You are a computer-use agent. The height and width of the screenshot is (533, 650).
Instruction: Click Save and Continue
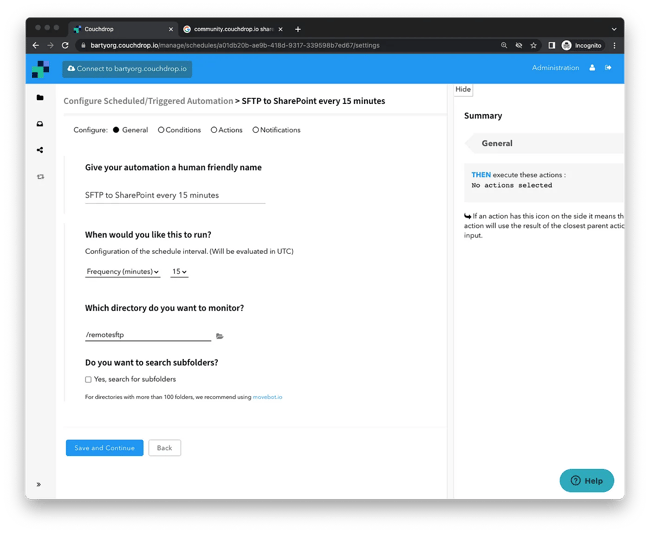click(104, 448)
